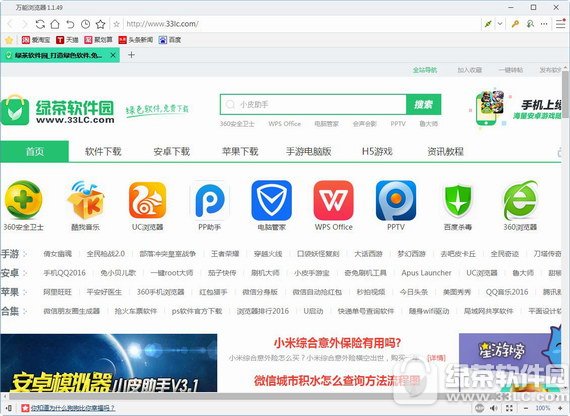Click the 浏览器排行2016 link

pos(263,311)
